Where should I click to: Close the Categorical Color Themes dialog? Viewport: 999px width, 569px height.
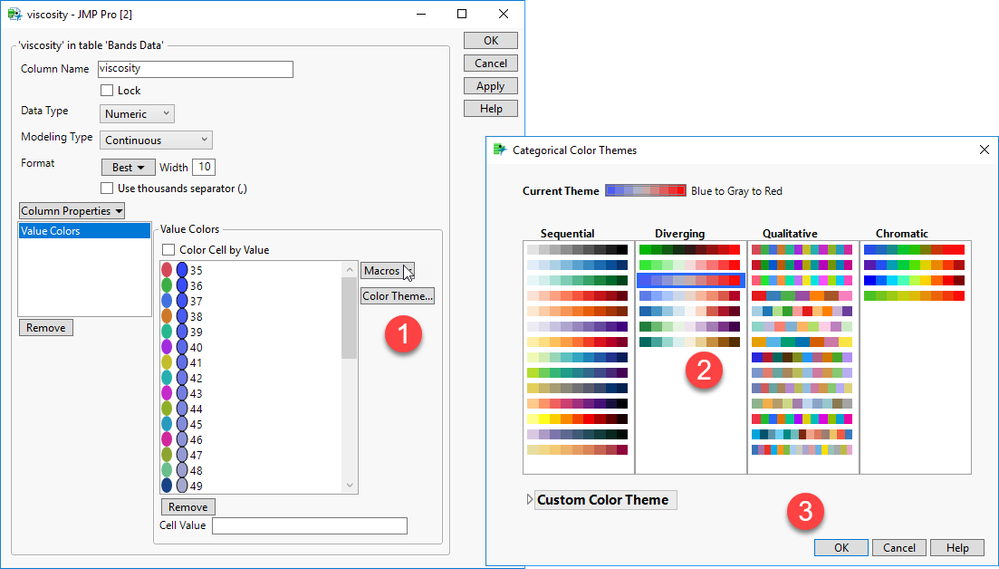pos(984,150)
